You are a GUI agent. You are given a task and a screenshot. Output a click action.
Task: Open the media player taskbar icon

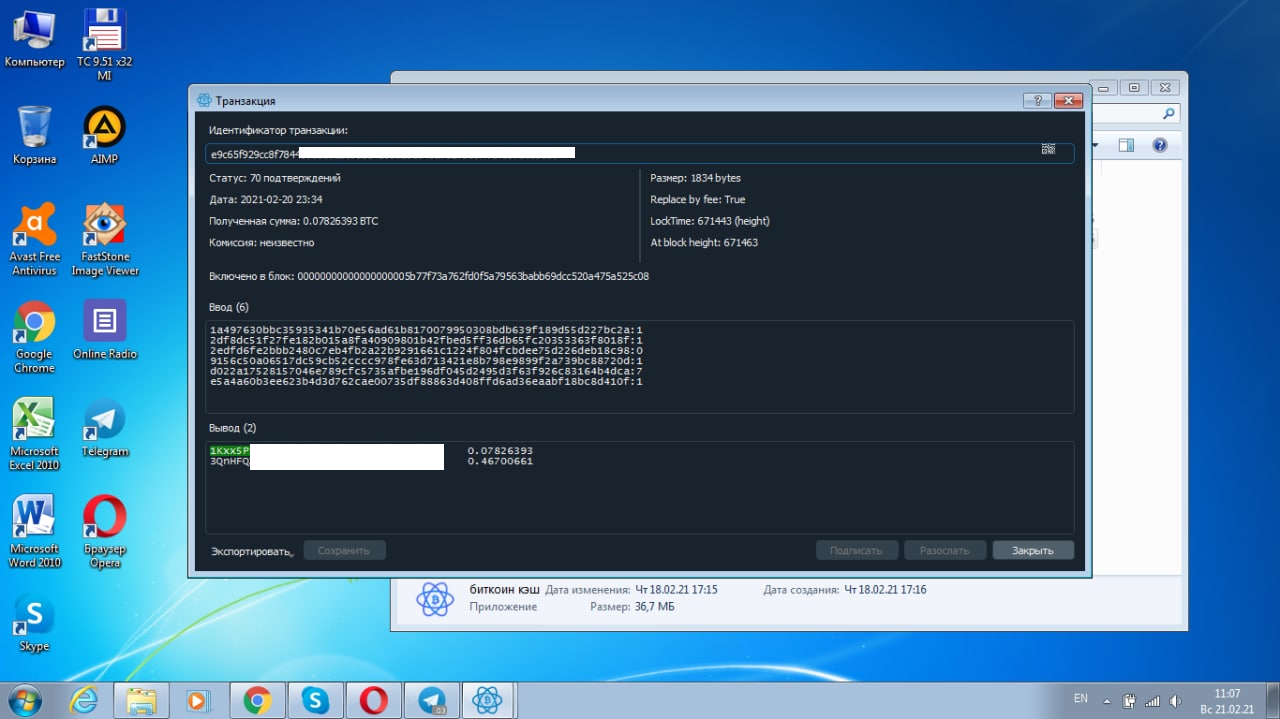click(x=199, y=700)
